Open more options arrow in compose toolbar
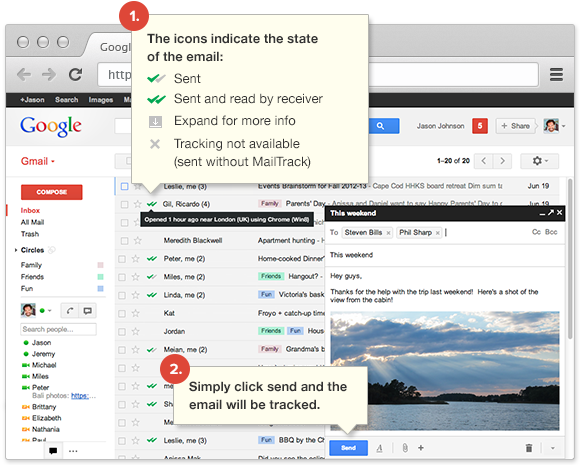580x465 pixels. [553, 448]
